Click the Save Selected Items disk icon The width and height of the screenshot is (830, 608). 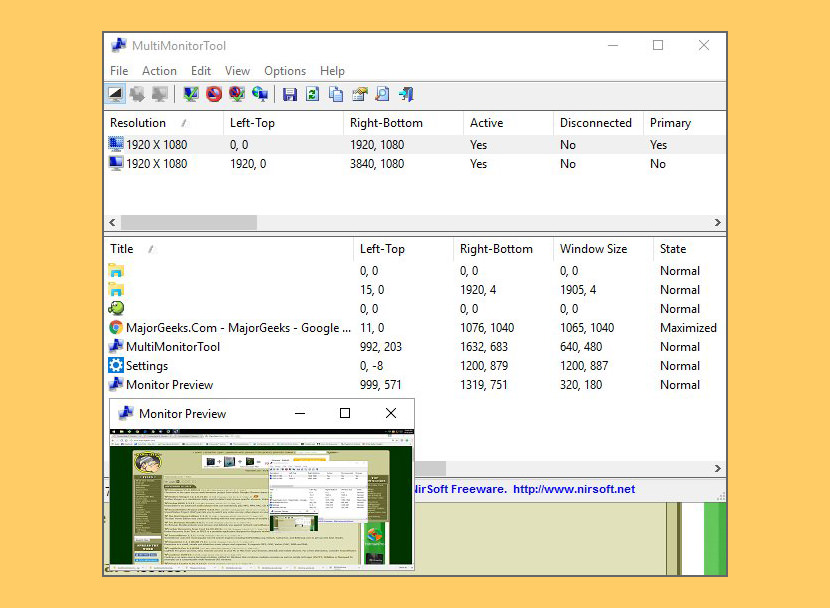(x=290, y=93)
